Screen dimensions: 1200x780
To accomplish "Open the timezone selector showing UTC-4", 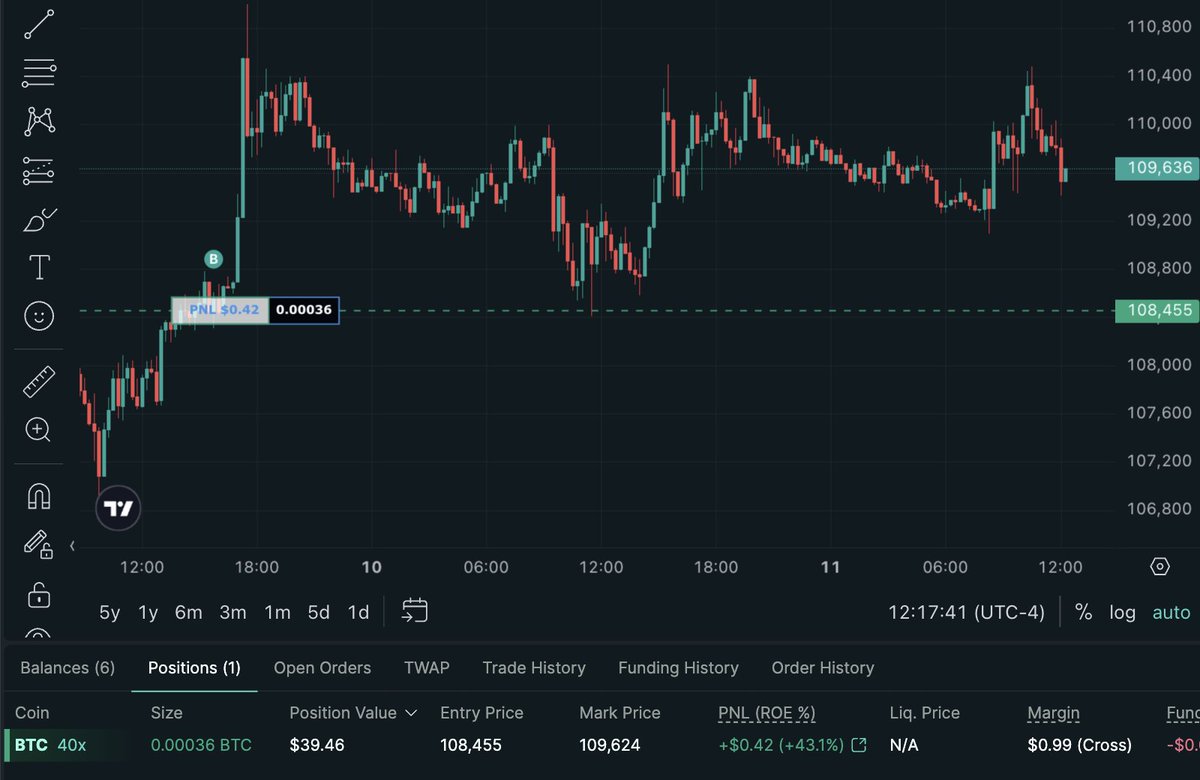I will point(966,611).
